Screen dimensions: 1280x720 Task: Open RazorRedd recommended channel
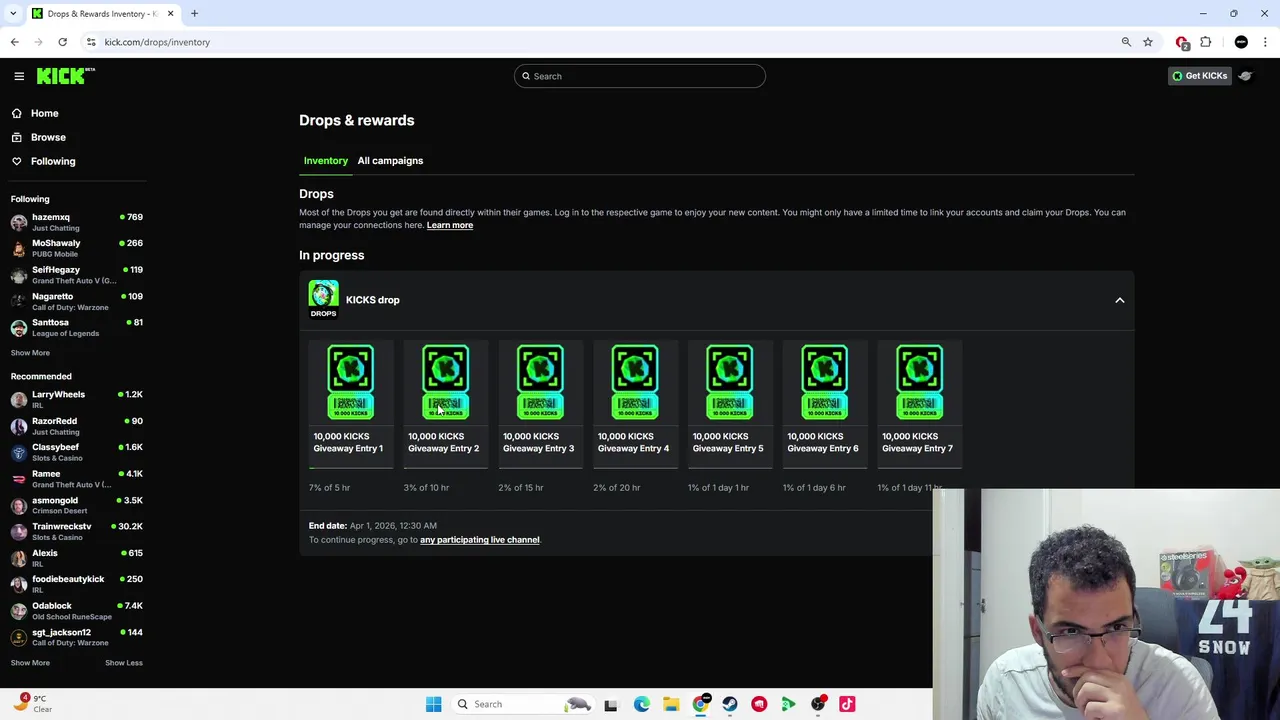pos(76,426)
